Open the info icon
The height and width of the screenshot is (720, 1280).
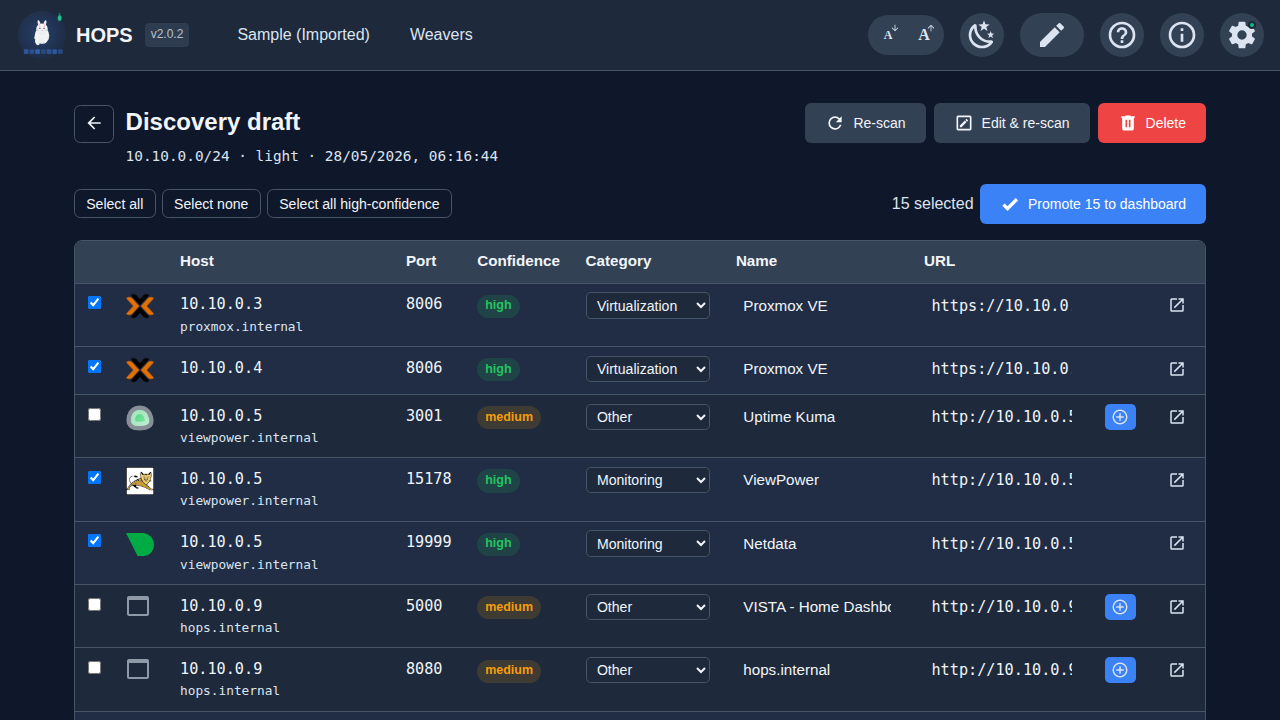click(1182, 35)
